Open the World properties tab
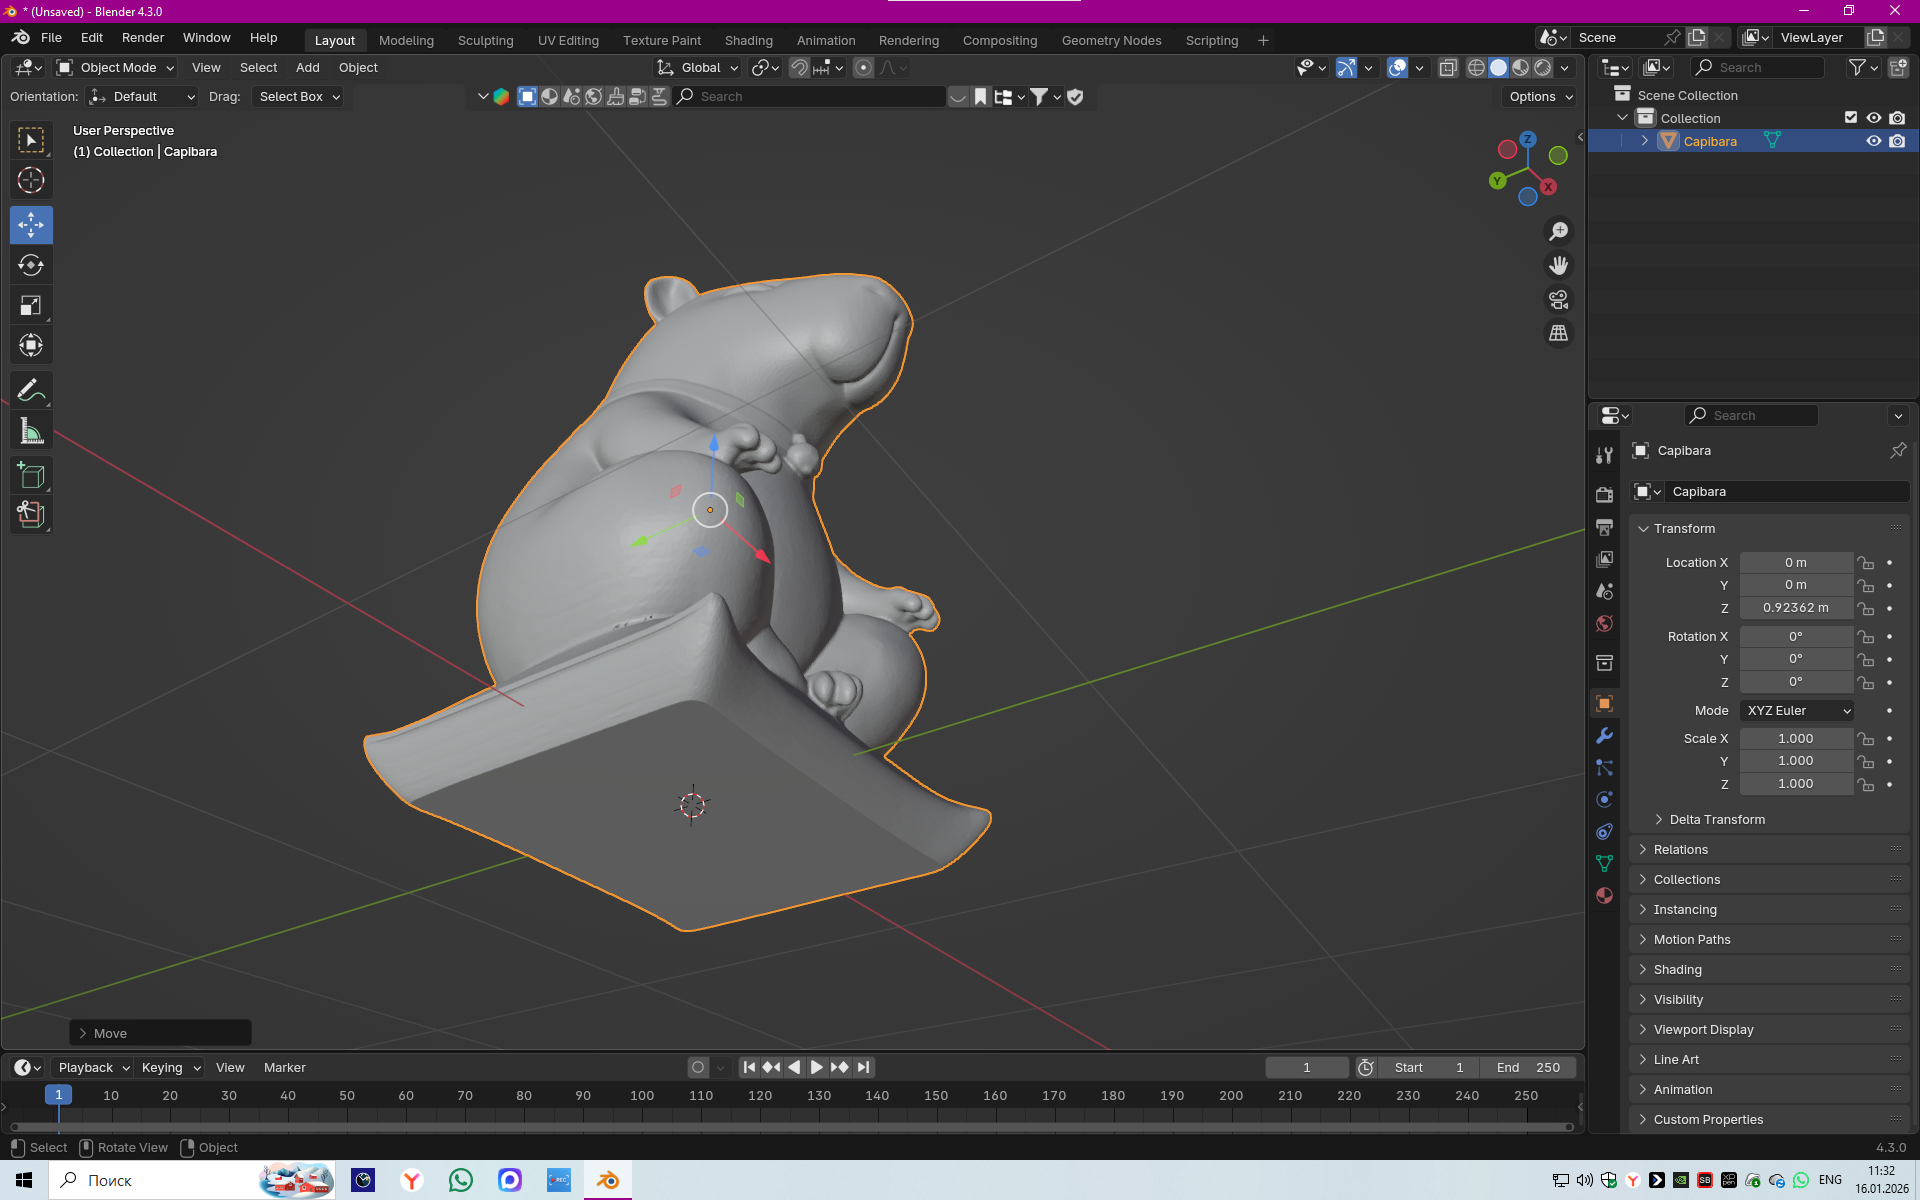 pyautogui.click(x=1605, y=623)
